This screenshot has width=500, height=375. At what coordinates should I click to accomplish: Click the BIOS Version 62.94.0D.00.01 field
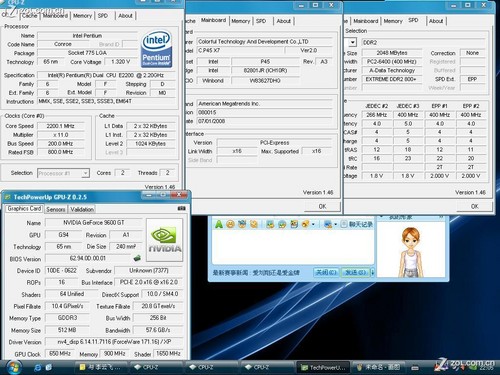(x=88, y=258)
